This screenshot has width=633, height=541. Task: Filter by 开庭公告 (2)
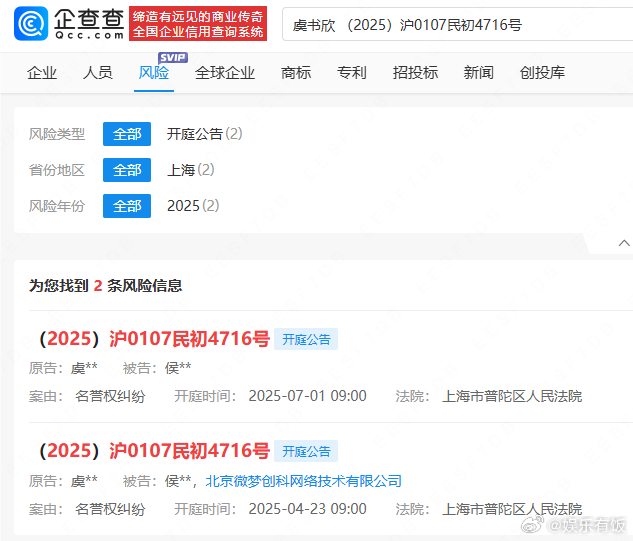coord(205,134)
